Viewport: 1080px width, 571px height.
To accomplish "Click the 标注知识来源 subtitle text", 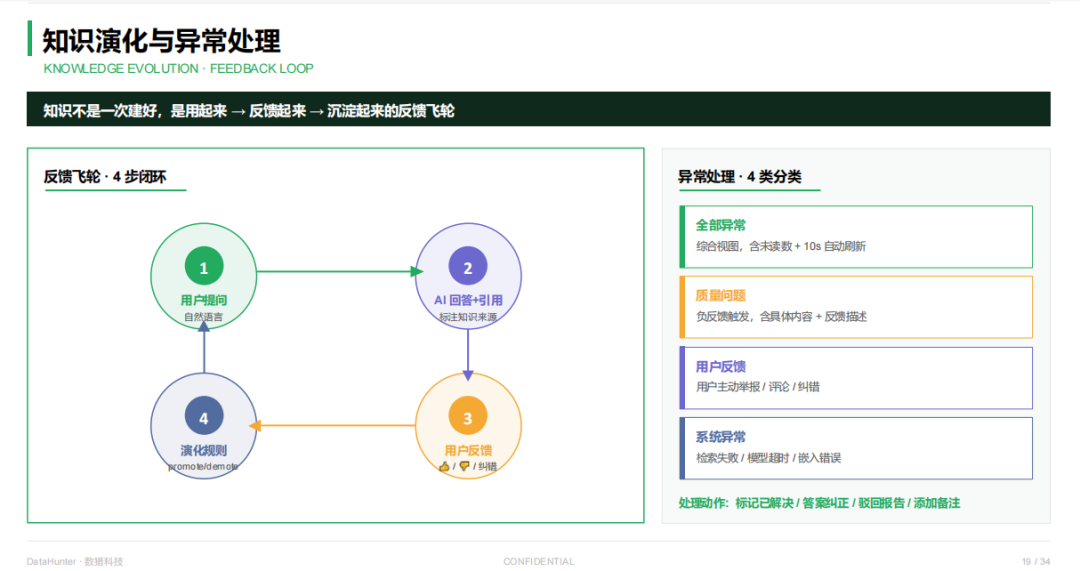I will click(x=468, y=317).
